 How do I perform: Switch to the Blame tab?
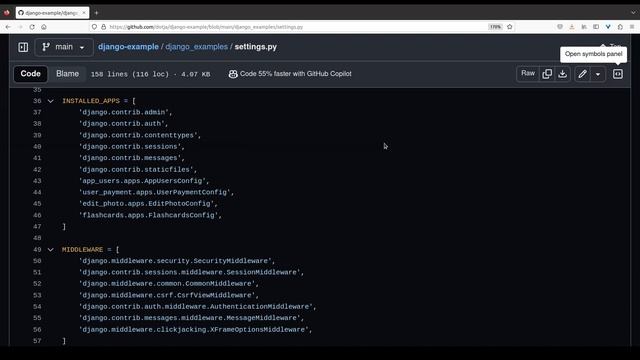coord(67,74)
